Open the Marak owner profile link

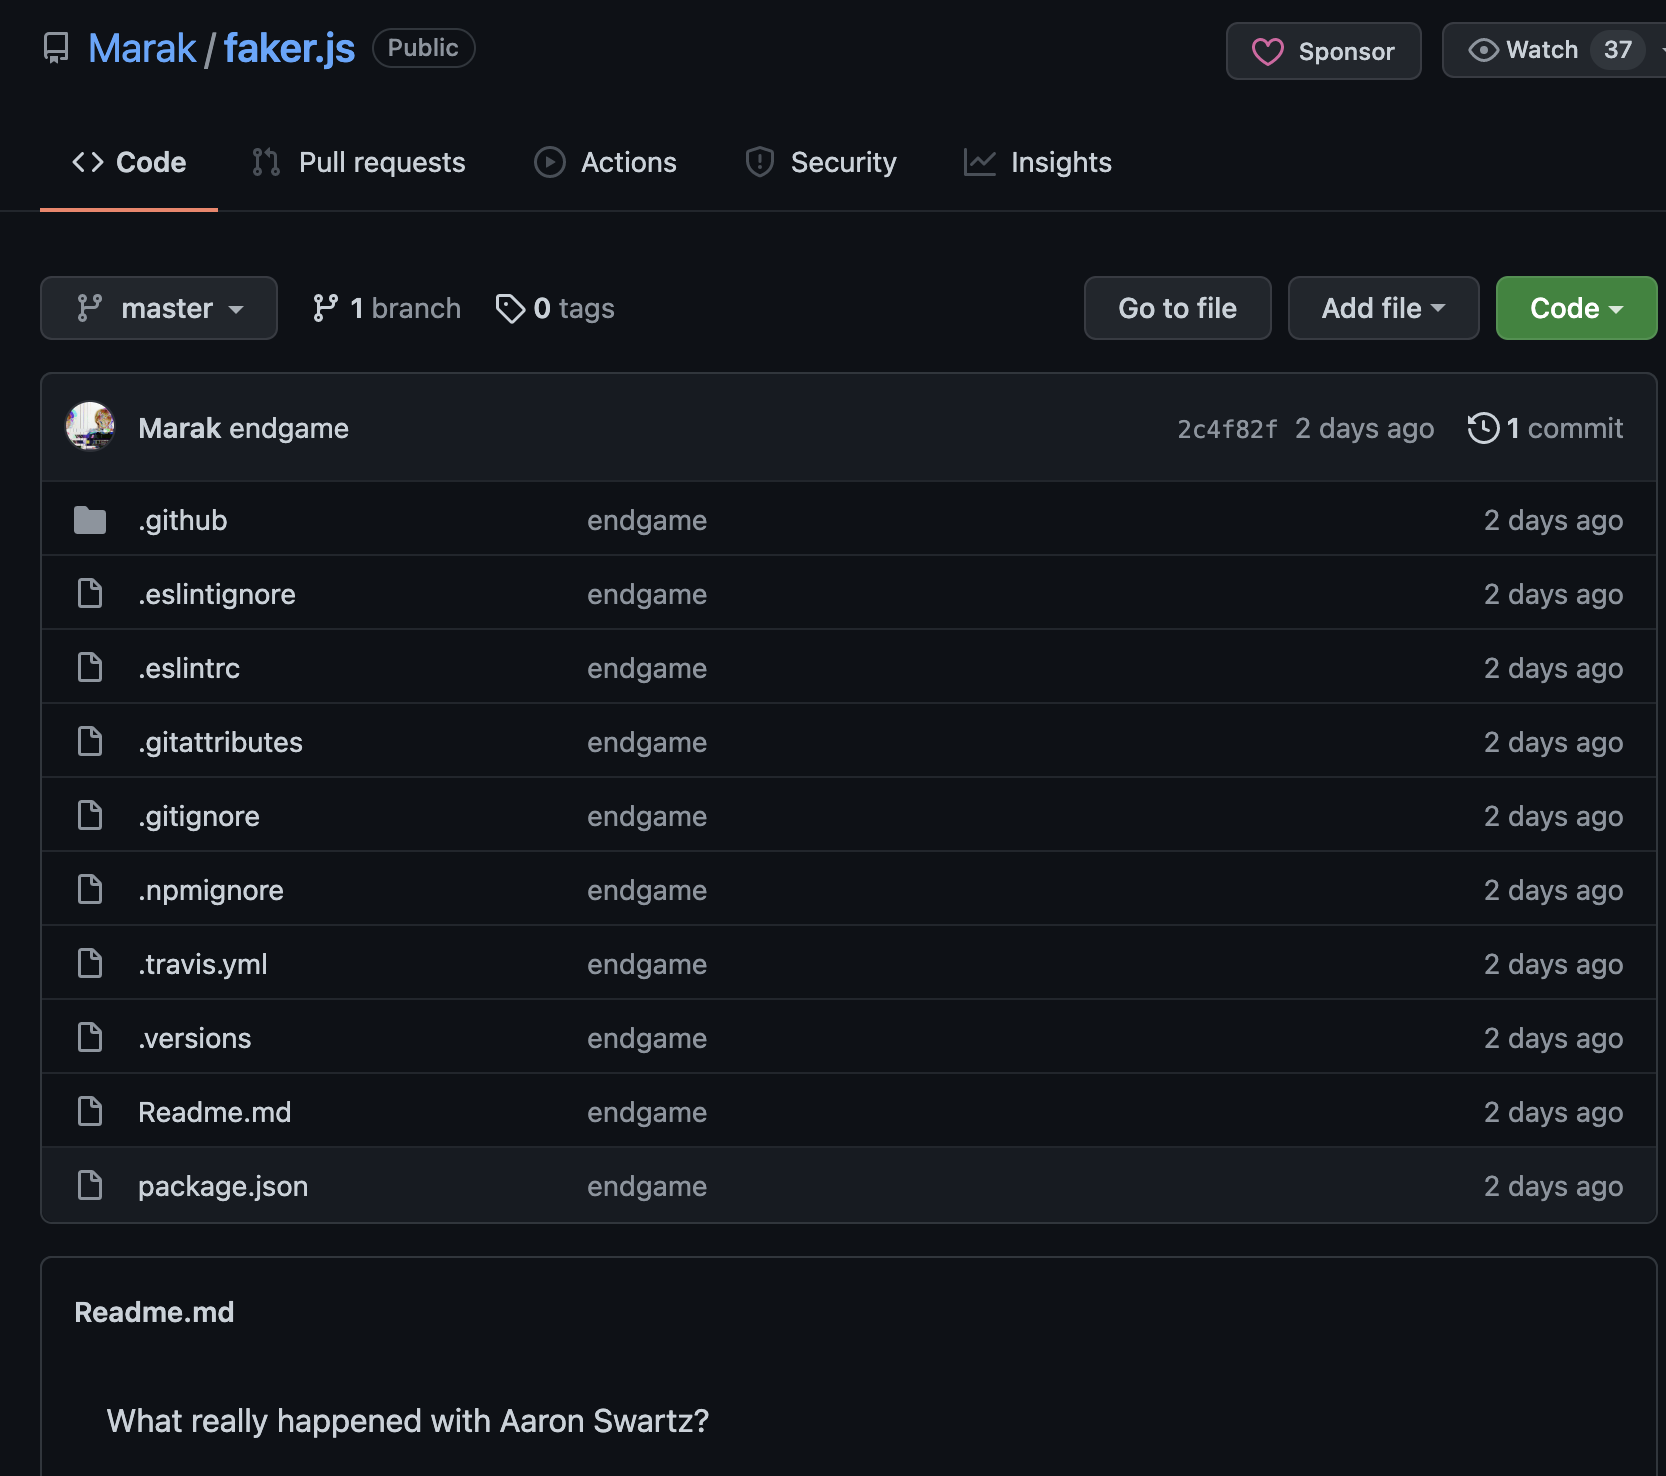click(x=142, y=48)
